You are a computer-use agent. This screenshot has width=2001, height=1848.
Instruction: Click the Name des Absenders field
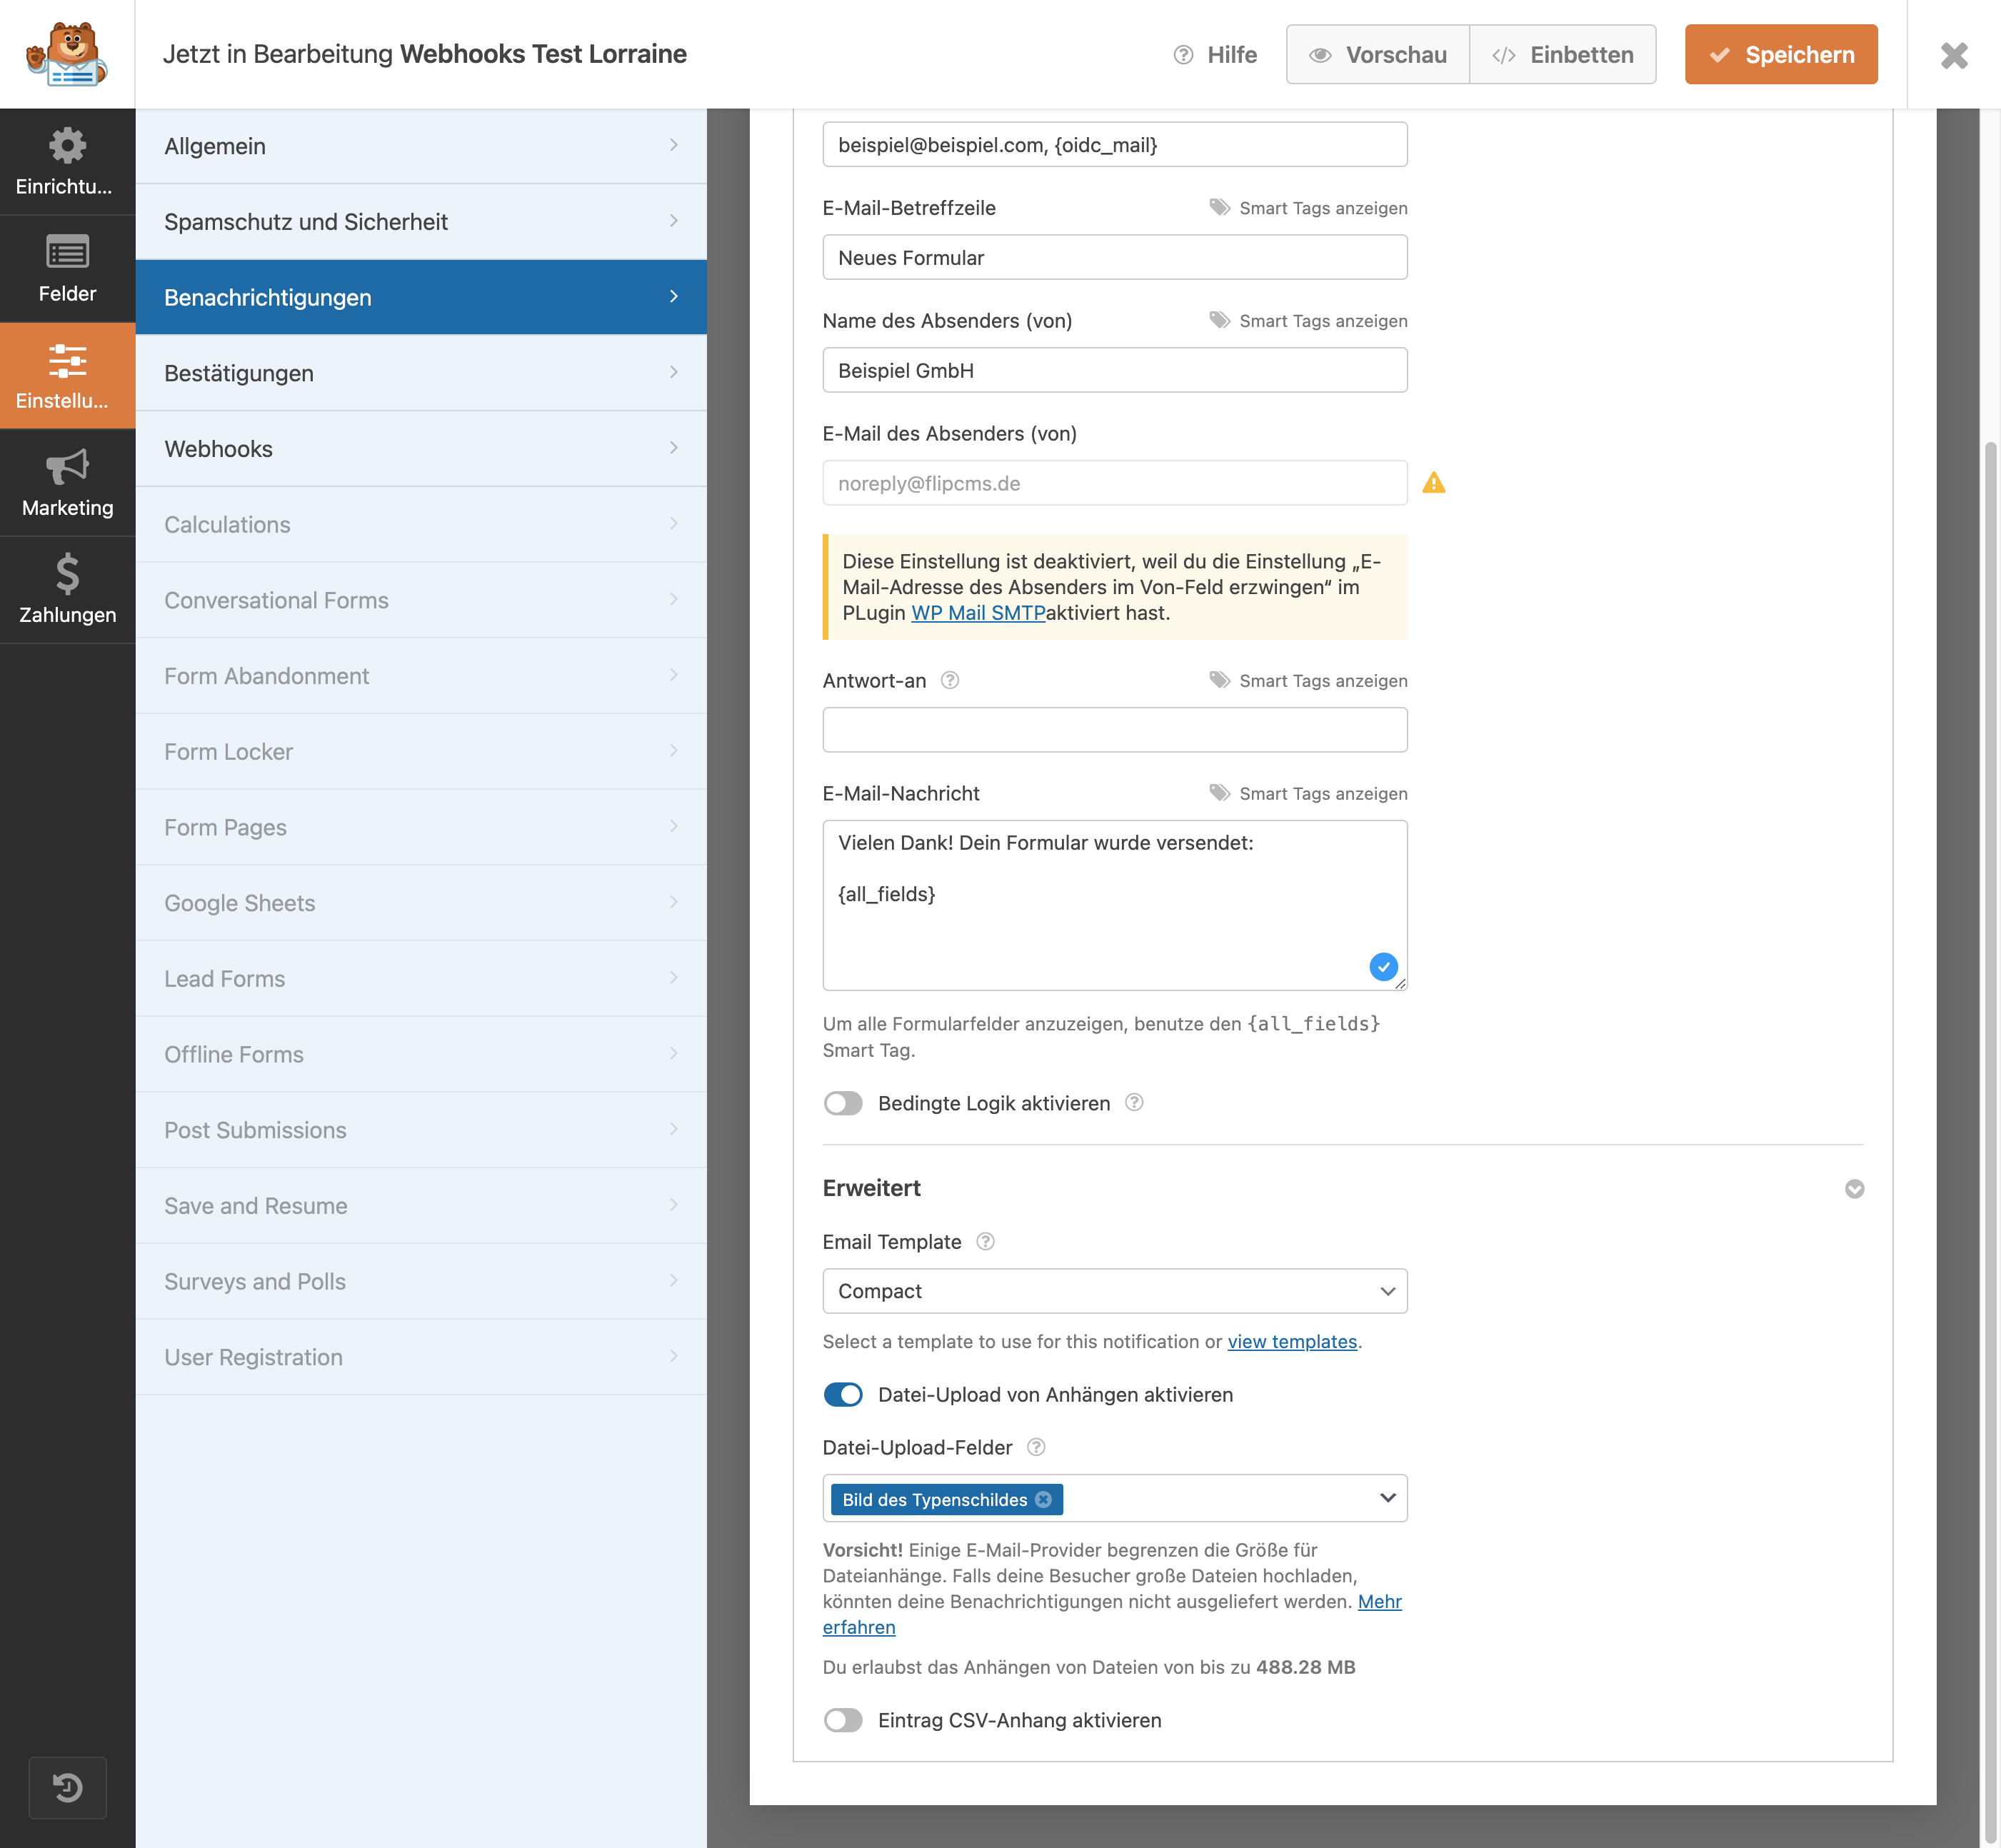(x=1115, y=370)
